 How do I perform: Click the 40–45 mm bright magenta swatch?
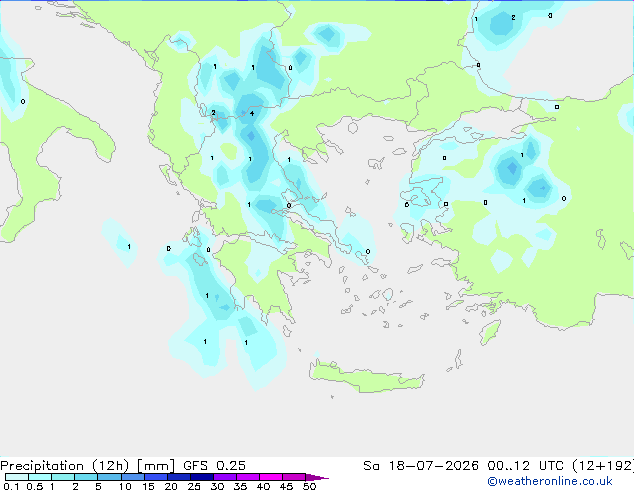(271, 477)
